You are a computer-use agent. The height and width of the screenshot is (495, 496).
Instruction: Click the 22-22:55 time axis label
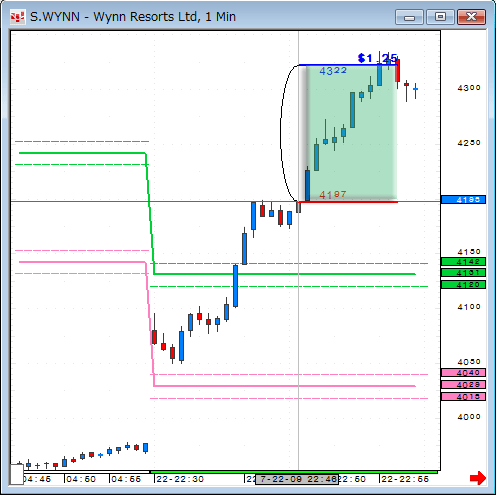click(405, 479)
